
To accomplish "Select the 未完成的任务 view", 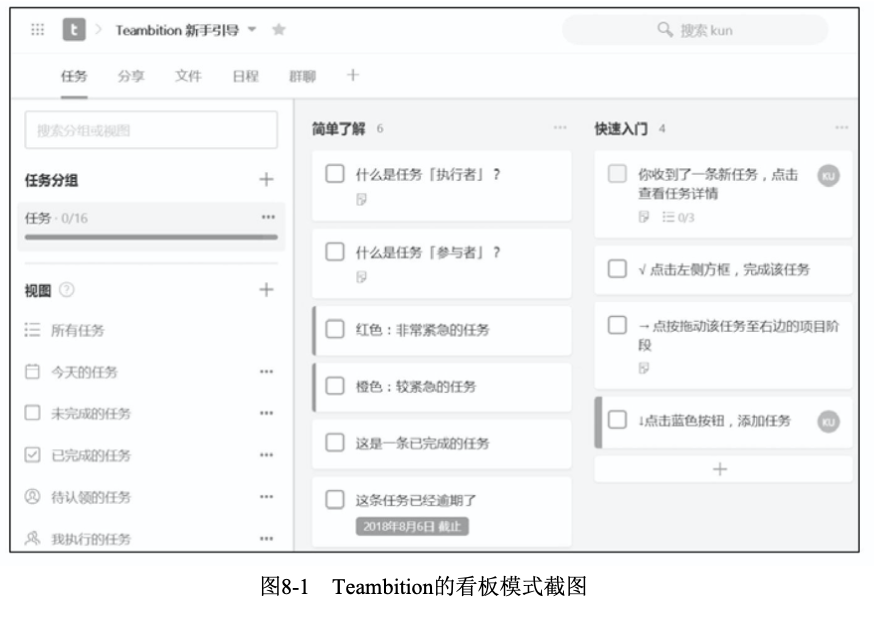I will click(91, 413).
